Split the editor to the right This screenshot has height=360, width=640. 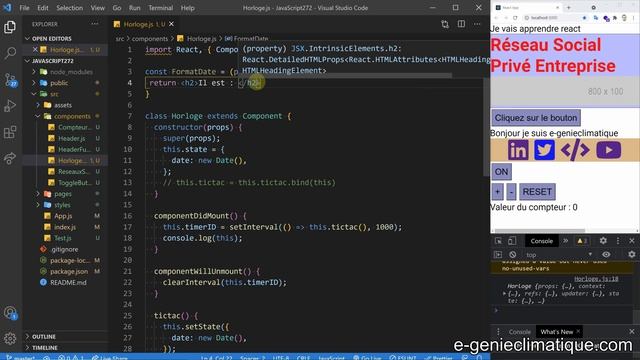point(461,24)
